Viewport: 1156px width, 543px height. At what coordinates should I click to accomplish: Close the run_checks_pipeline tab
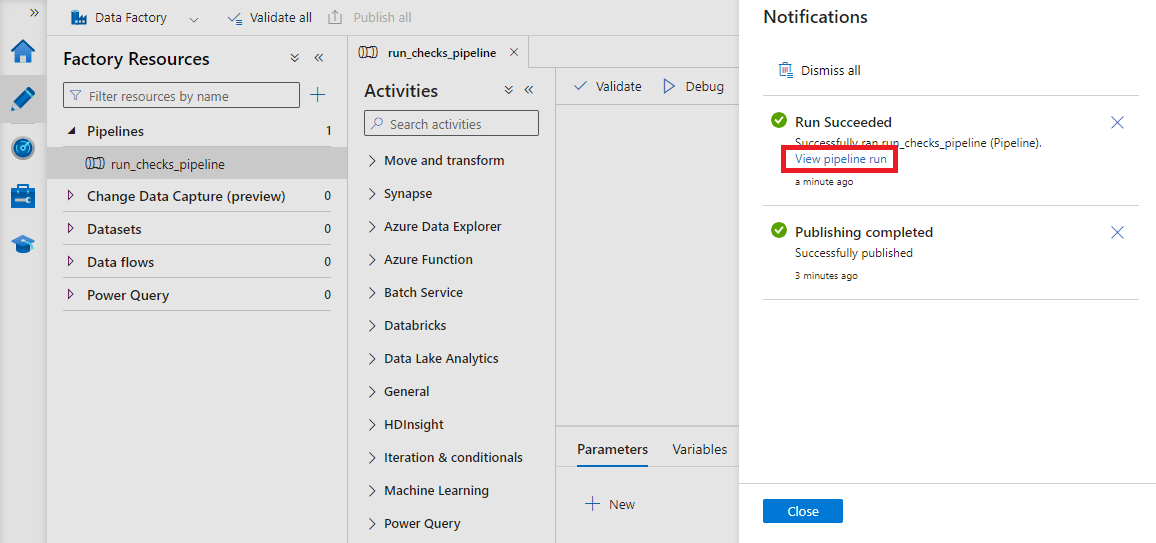pos(514,52)
